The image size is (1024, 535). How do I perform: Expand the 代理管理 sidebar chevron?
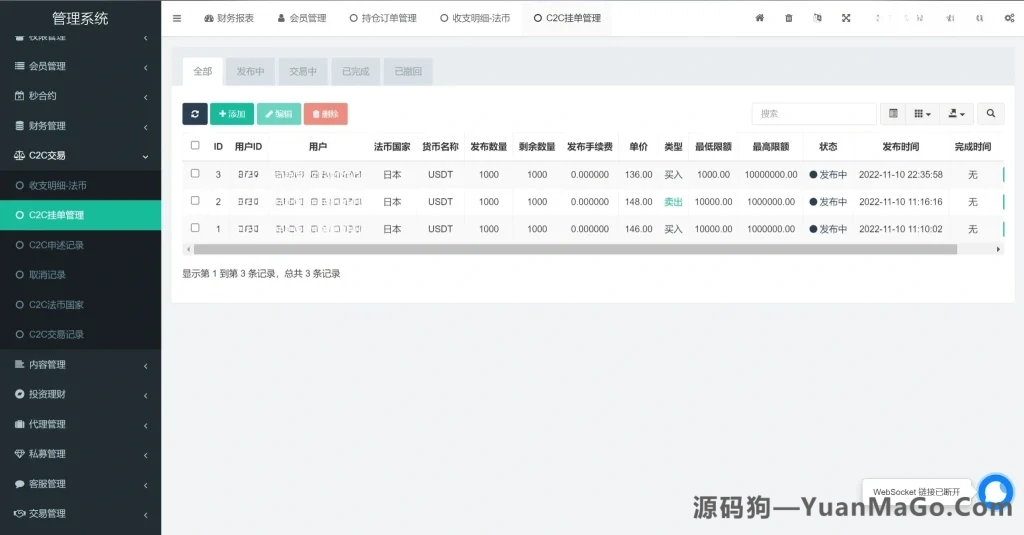(146, 425)
